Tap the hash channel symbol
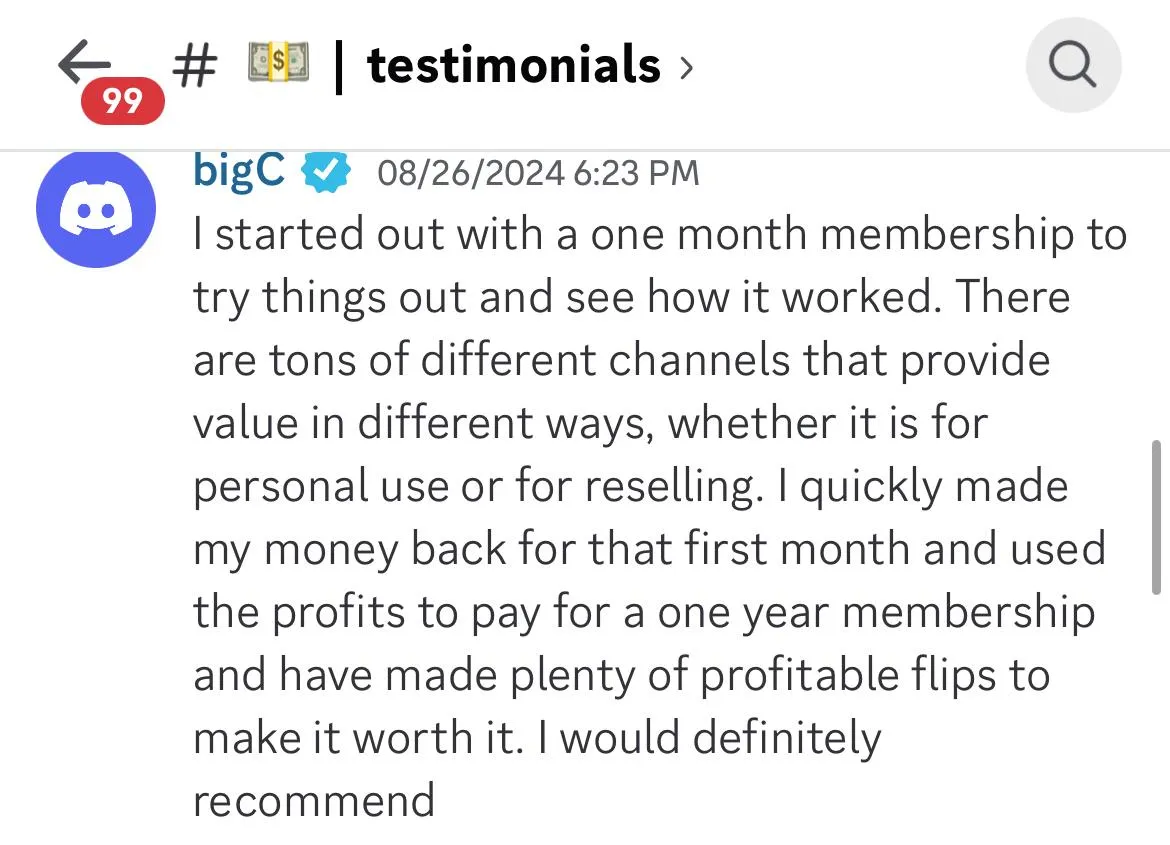Image resolution: width=1170 pixels, height=845 pixels. coord(195,65)
